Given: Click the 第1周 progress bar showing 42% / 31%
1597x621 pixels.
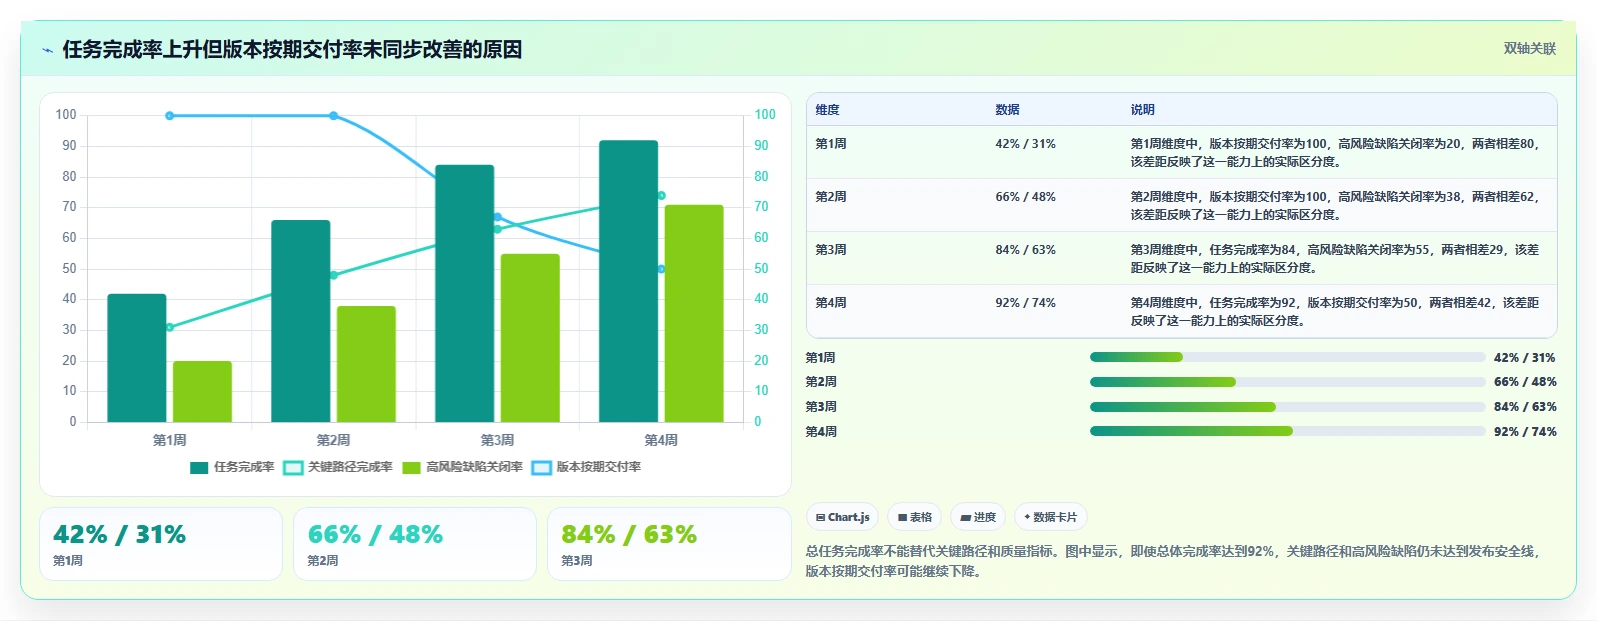Looking at the screenshot, I should click(x=1287, y=357).
